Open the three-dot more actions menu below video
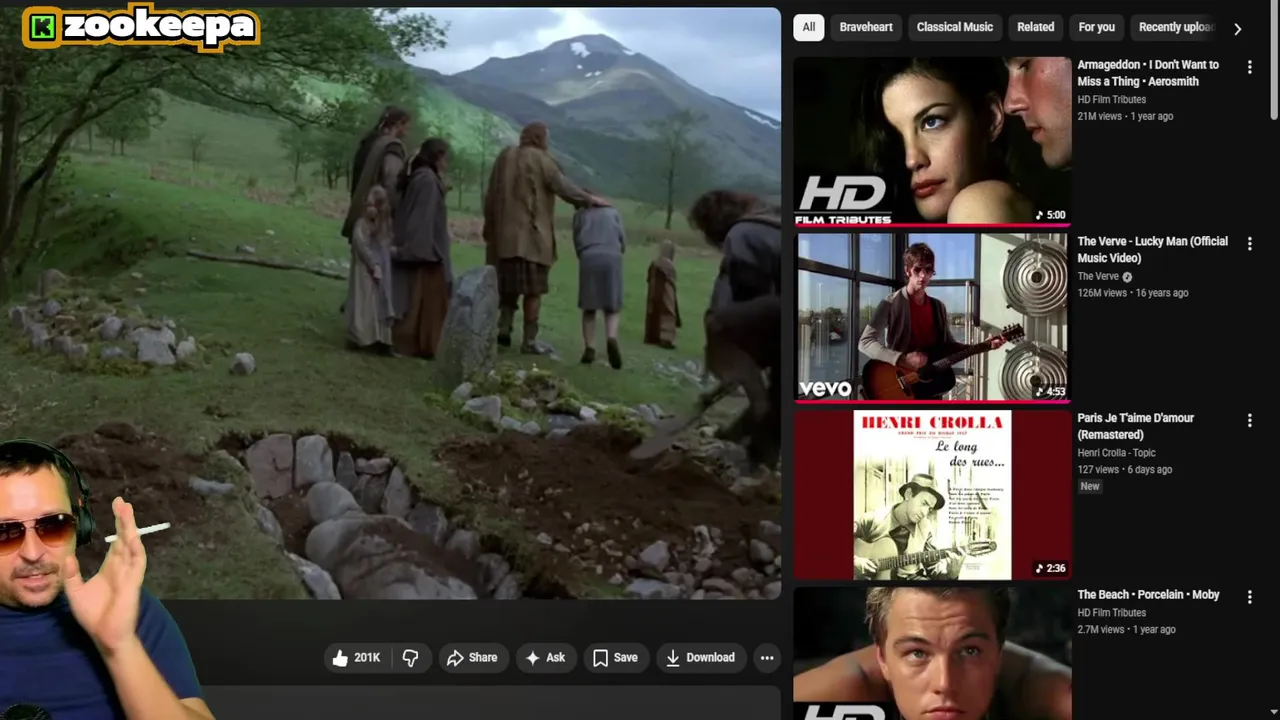This screenshot has height=720, width=1280. click(767, 657)
